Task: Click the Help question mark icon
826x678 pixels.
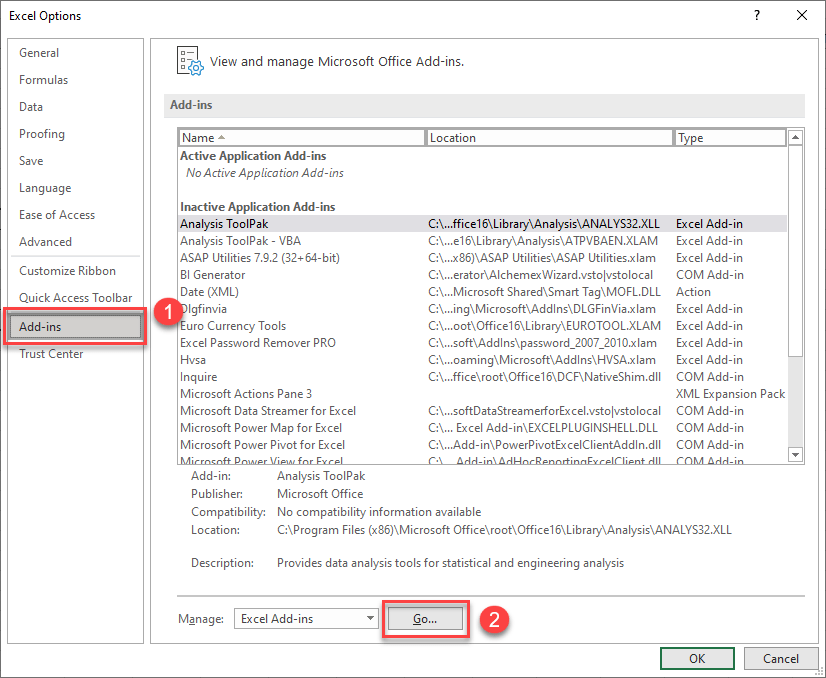Action: pyautogui.click(x=758, y=16)
